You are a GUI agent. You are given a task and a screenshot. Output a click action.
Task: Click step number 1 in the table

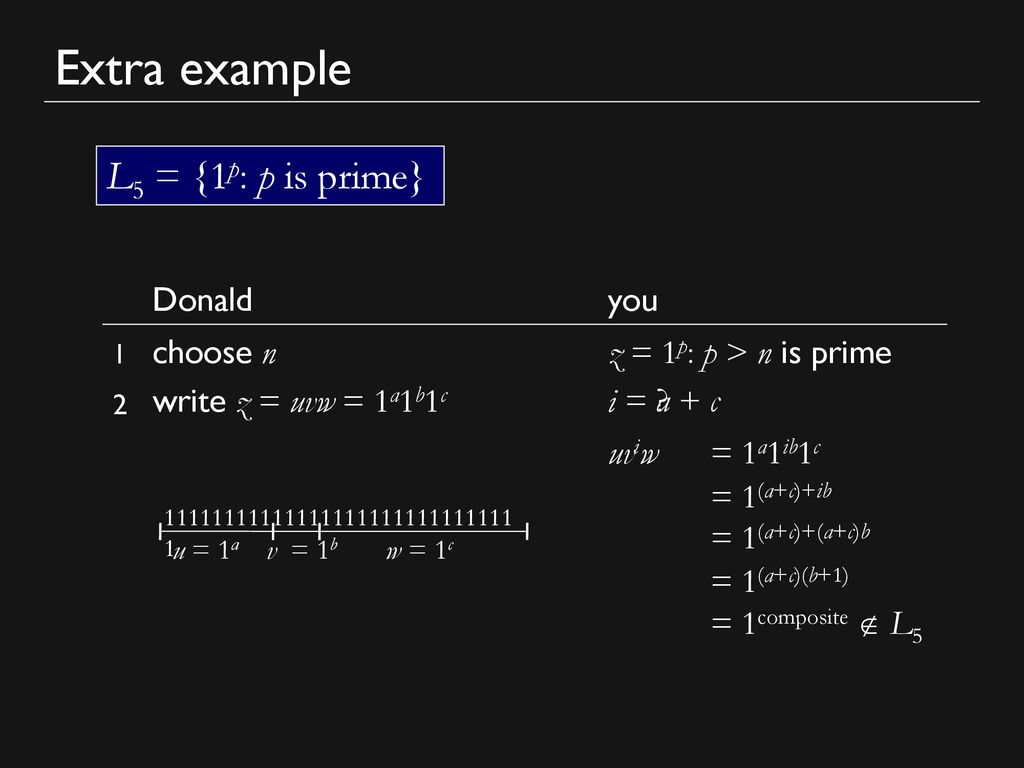[x=119, y=355]
